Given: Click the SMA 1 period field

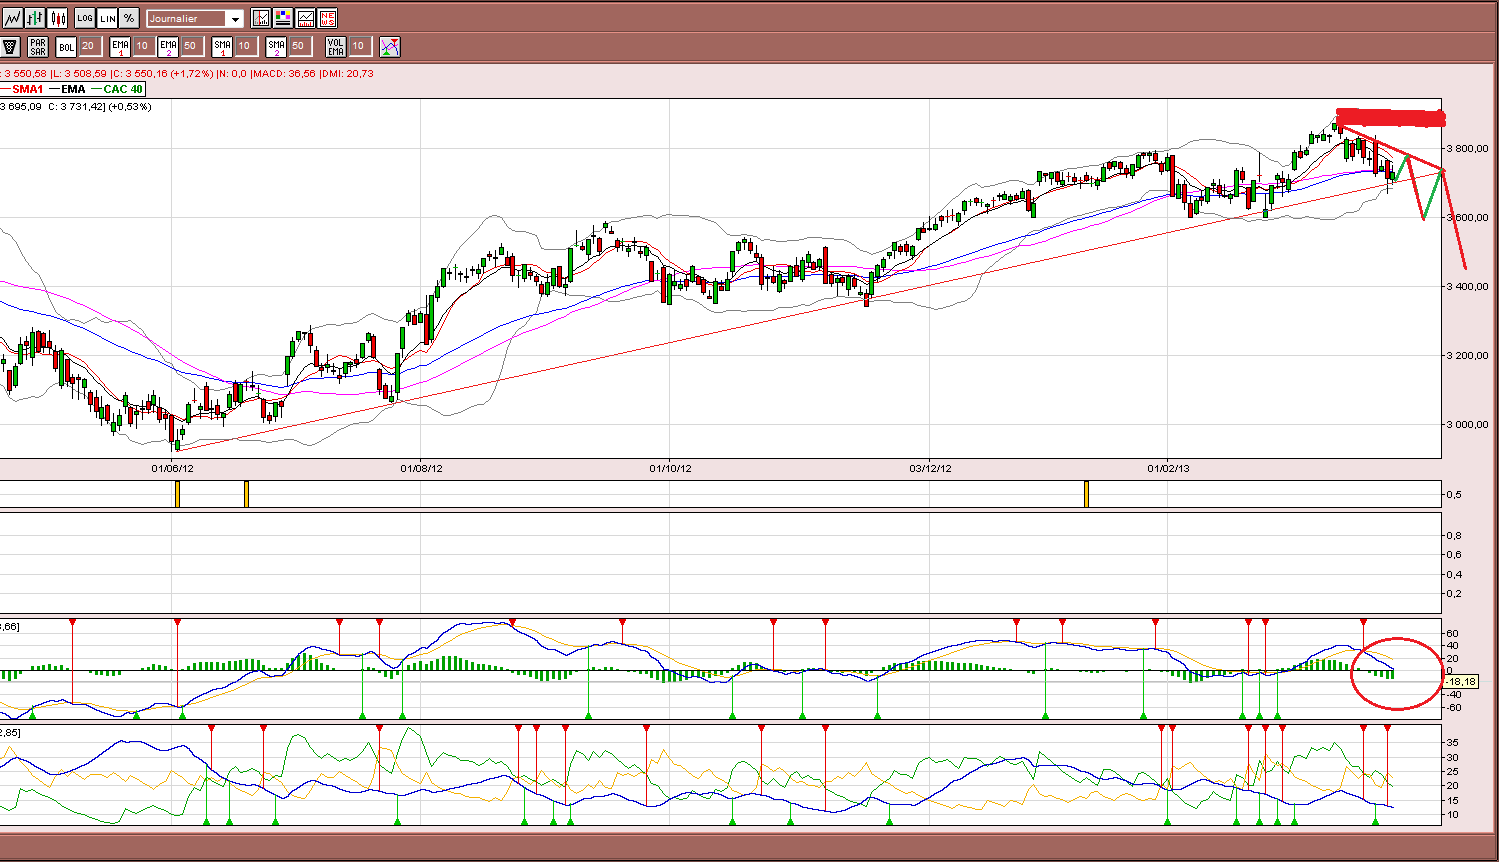Looking at the screenshot, I should 245,46.
